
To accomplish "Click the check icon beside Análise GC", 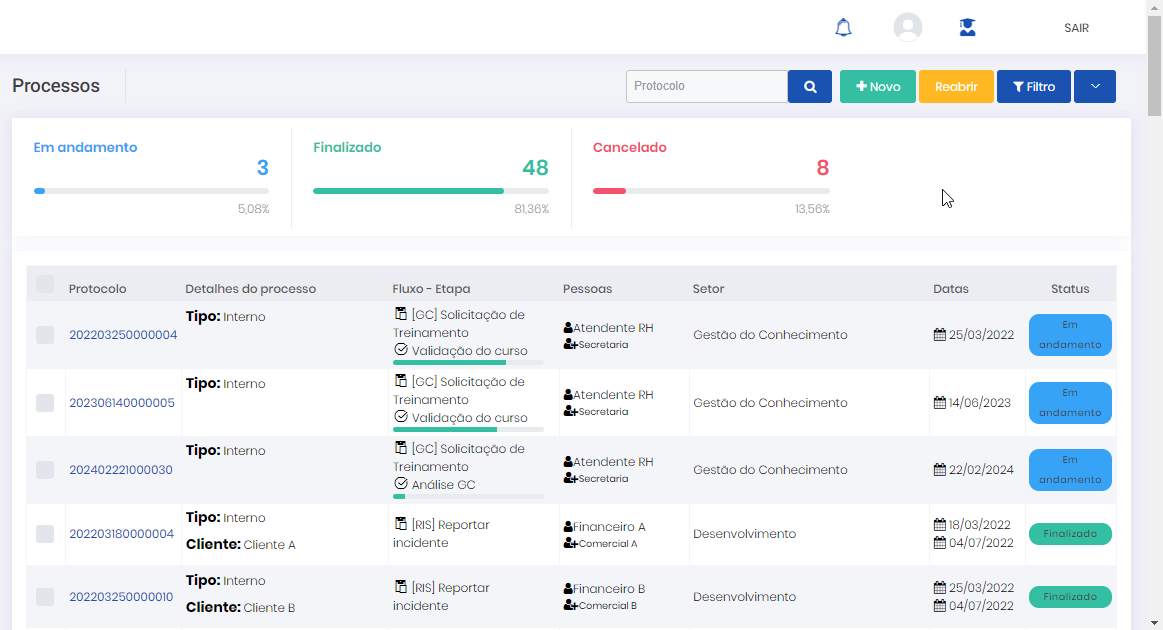I will pyautogui.click(x=401, y=484).
